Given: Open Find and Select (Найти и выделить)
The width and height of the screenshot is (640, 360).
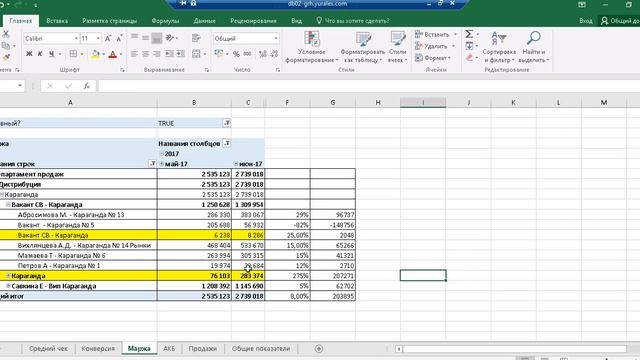Looking at the screenshot, I should point(534,47).
